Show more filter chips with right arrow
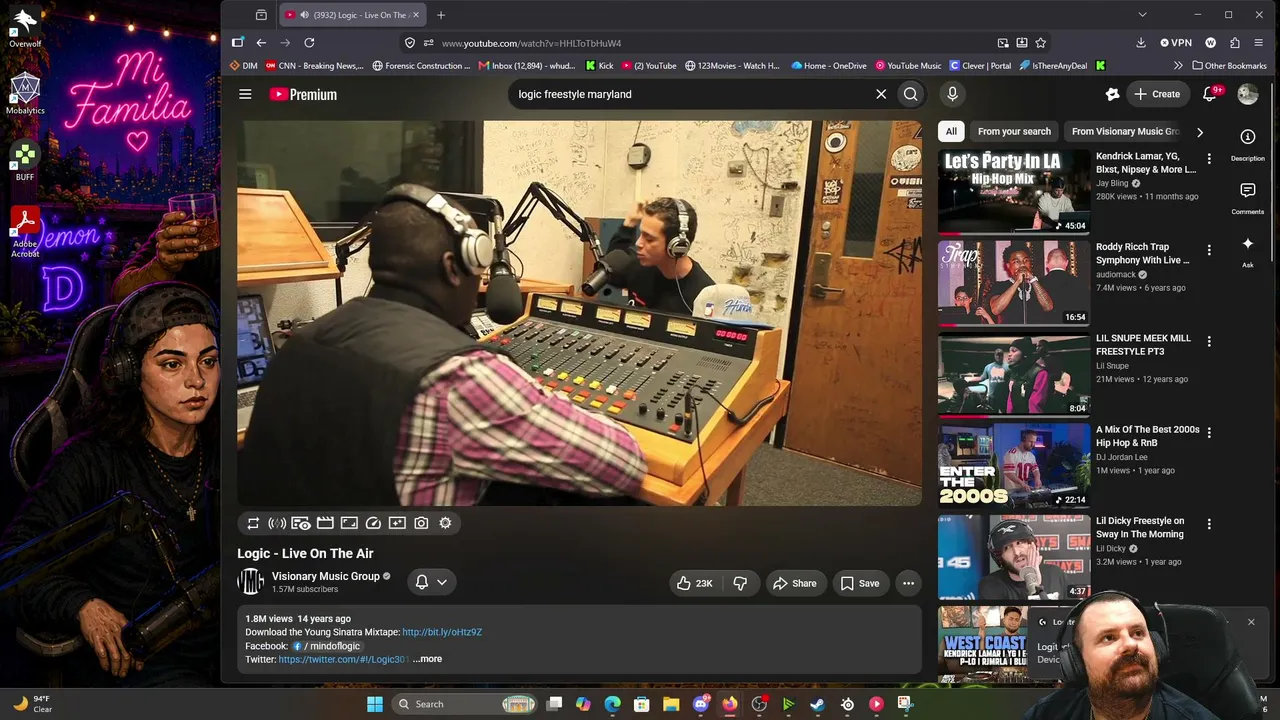This screenshot has height=720, width=1280. [1200, 131]
